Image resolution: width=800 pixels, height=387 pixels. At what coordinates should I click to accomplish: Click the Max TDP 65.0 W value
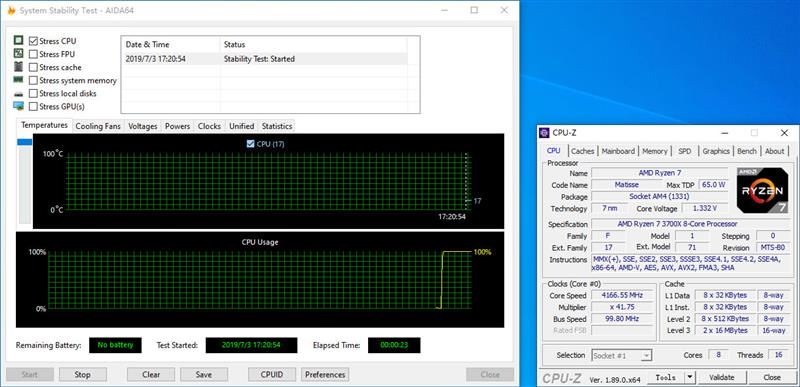tap(713, 185)
